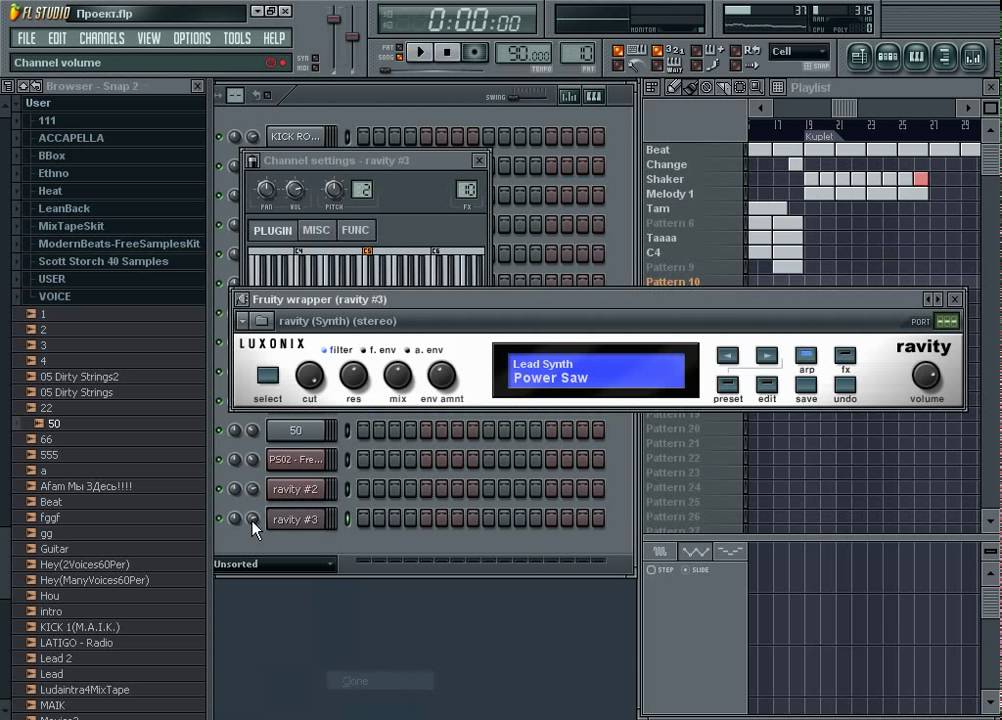Open the Playlist options menu icon
The width and height of the screenshot is (1002, 720).
click(x=651, y=88)
